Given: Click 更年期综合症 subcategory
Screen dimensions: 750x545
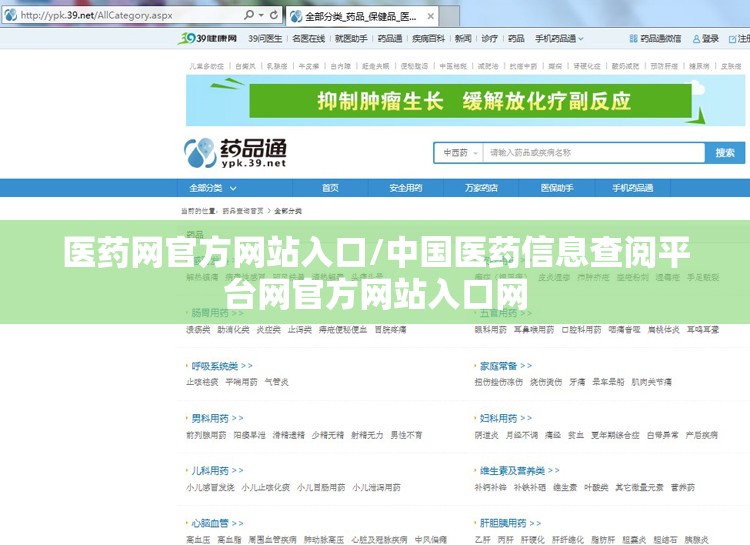Looking at the screenshot, I should tap(615, 435).
